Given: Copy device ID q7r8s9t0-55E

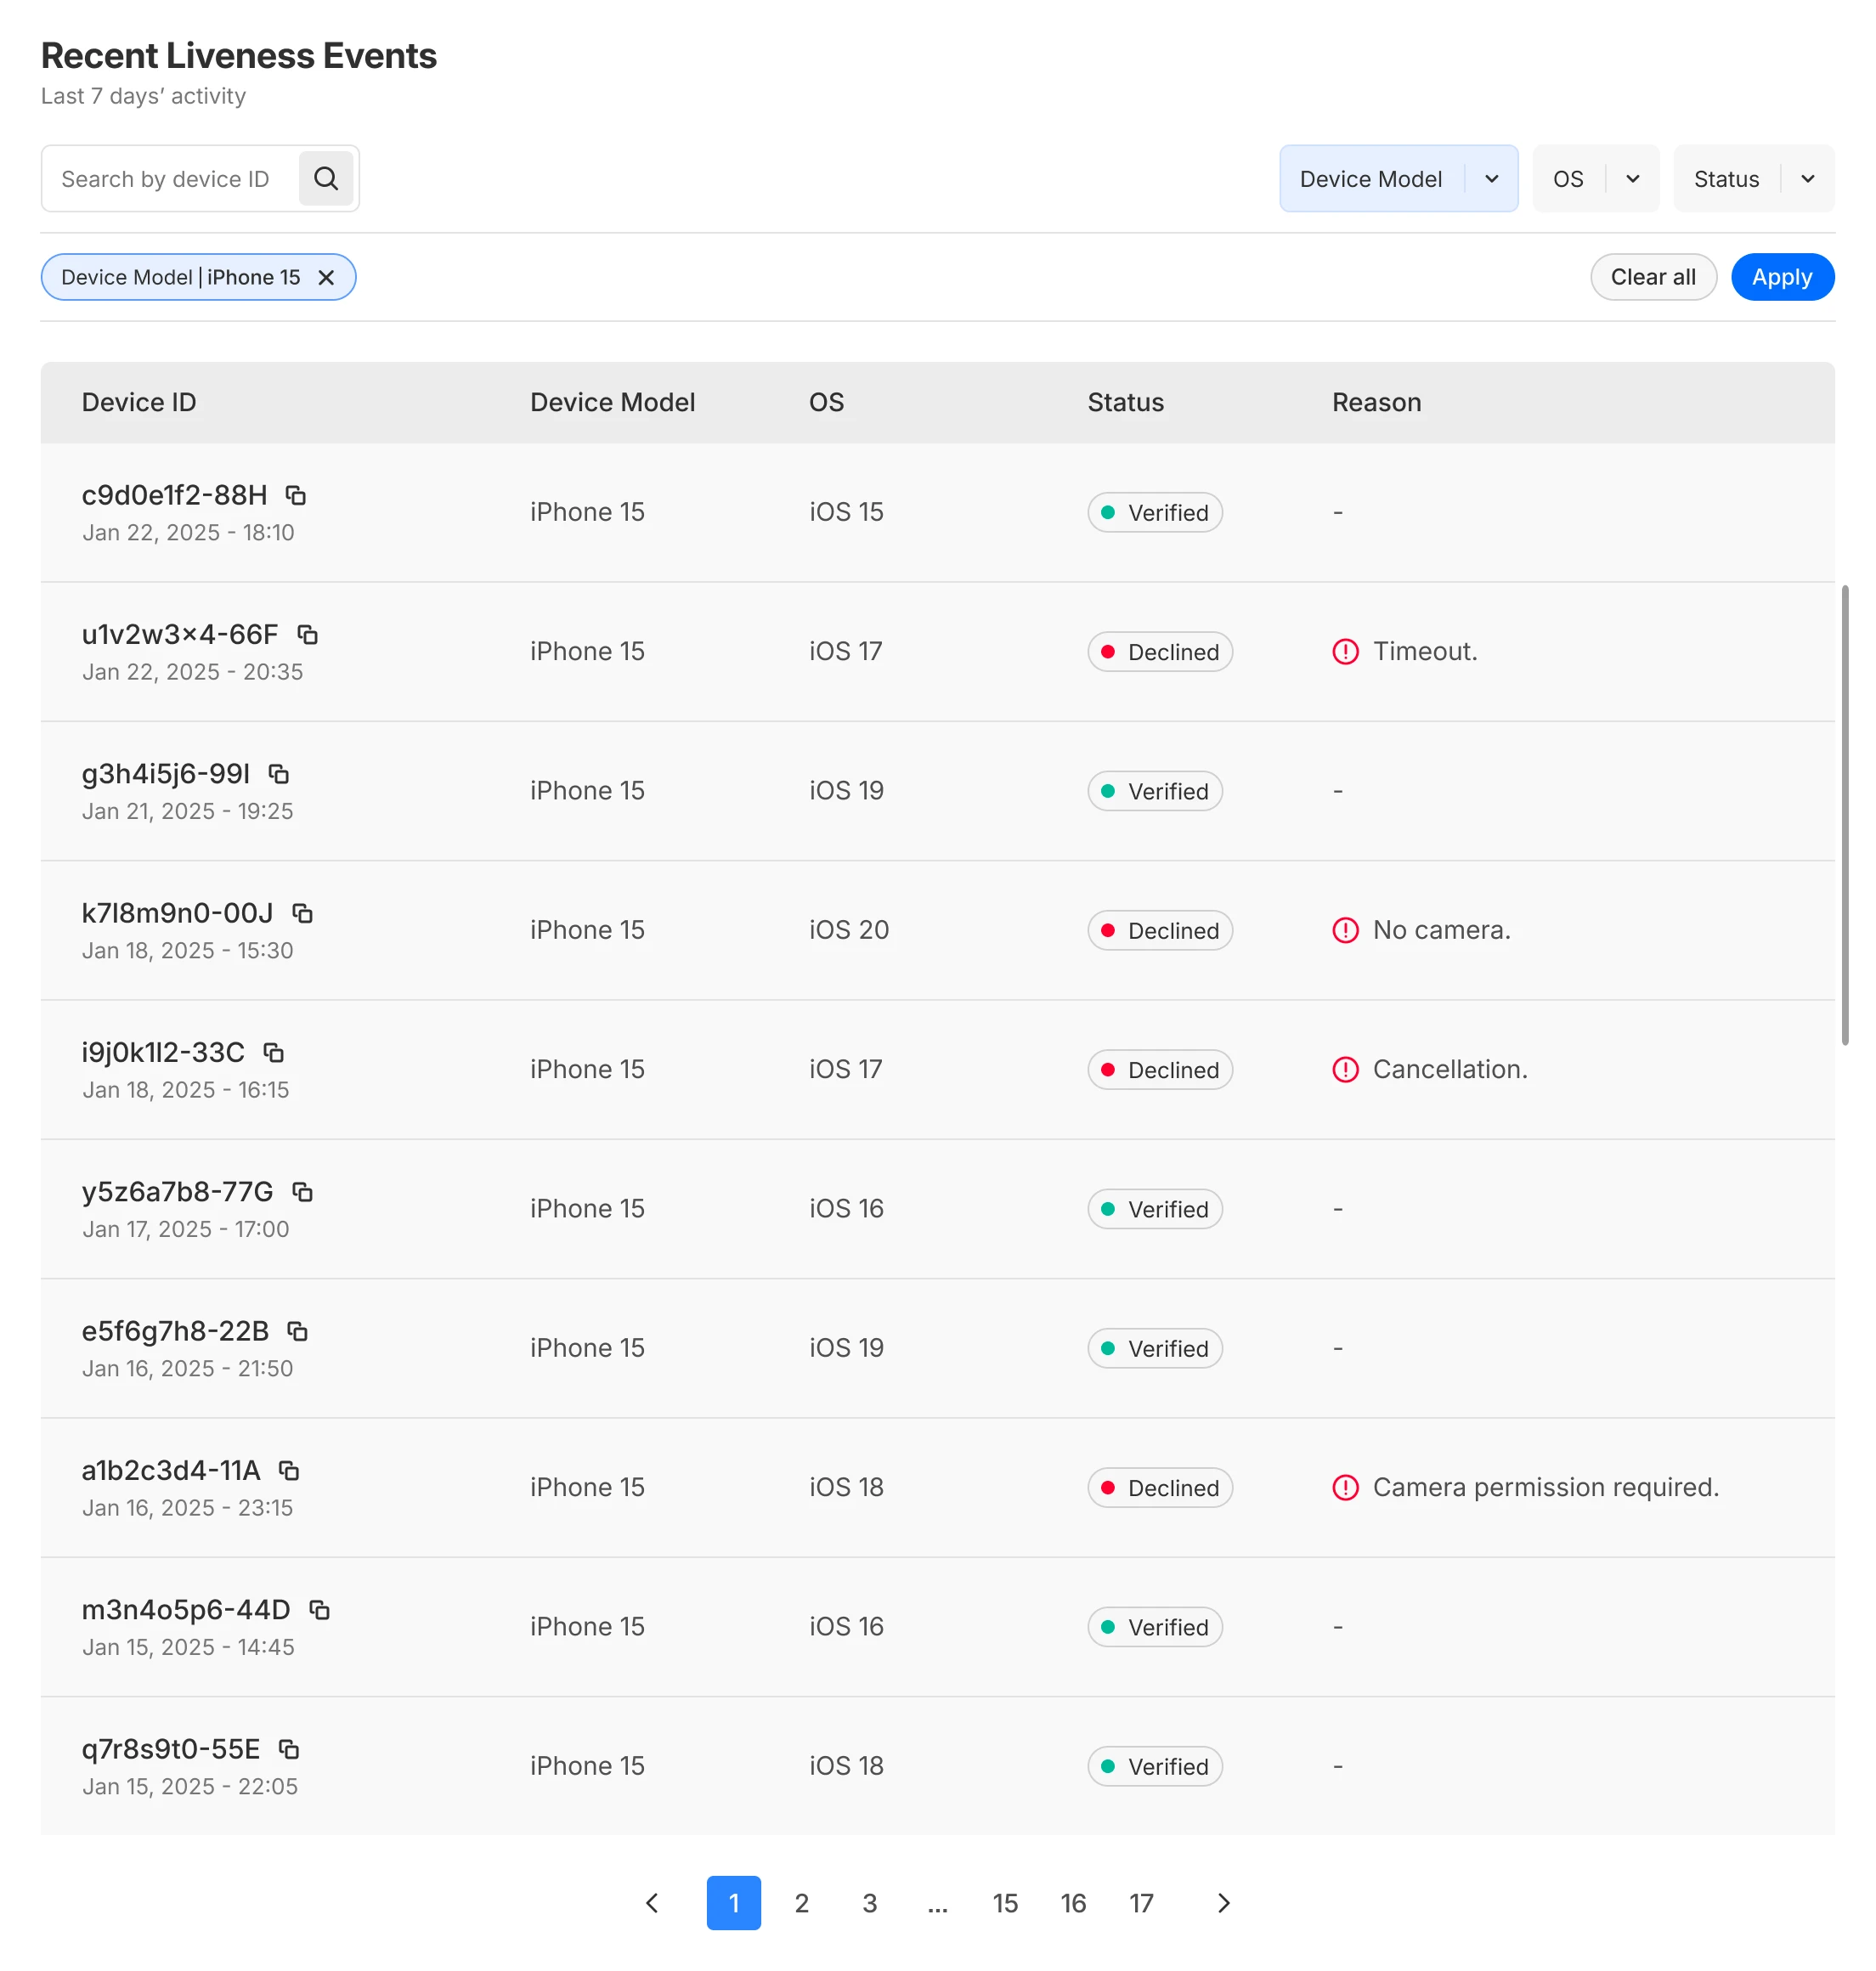Looking at the screenshot, I should click(x=289, y=1748).
